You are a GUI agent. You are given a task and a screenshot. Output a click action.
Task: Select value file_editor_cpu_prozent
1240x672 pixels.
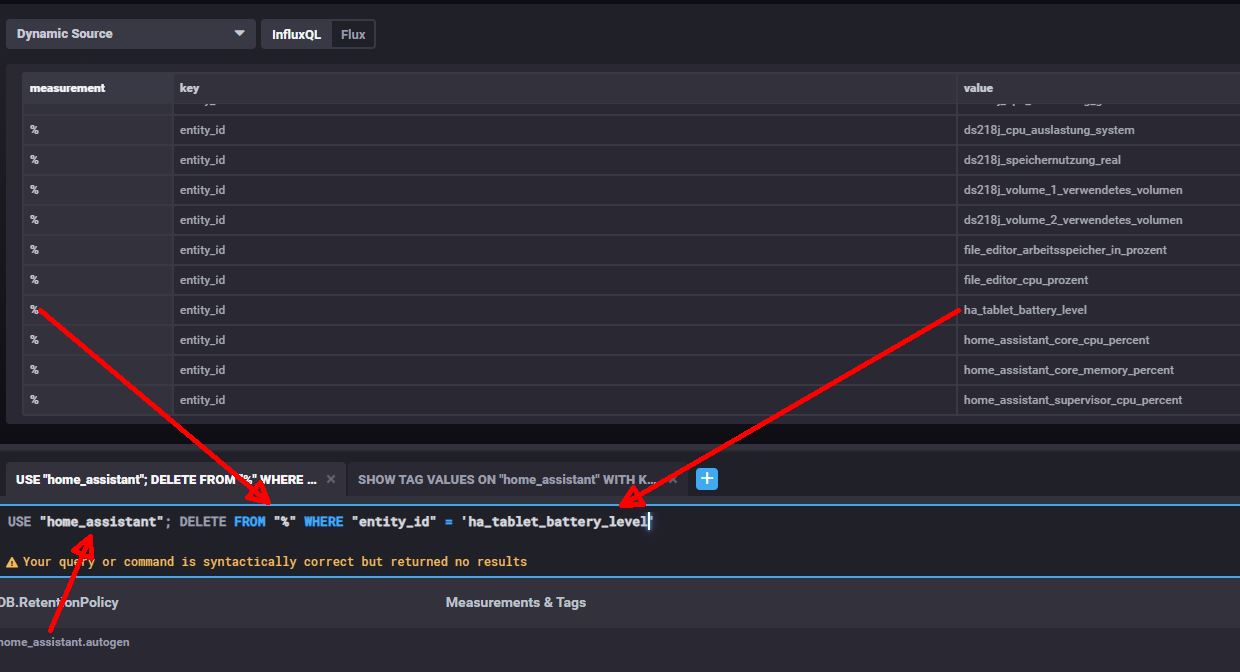coord(1026,280)
